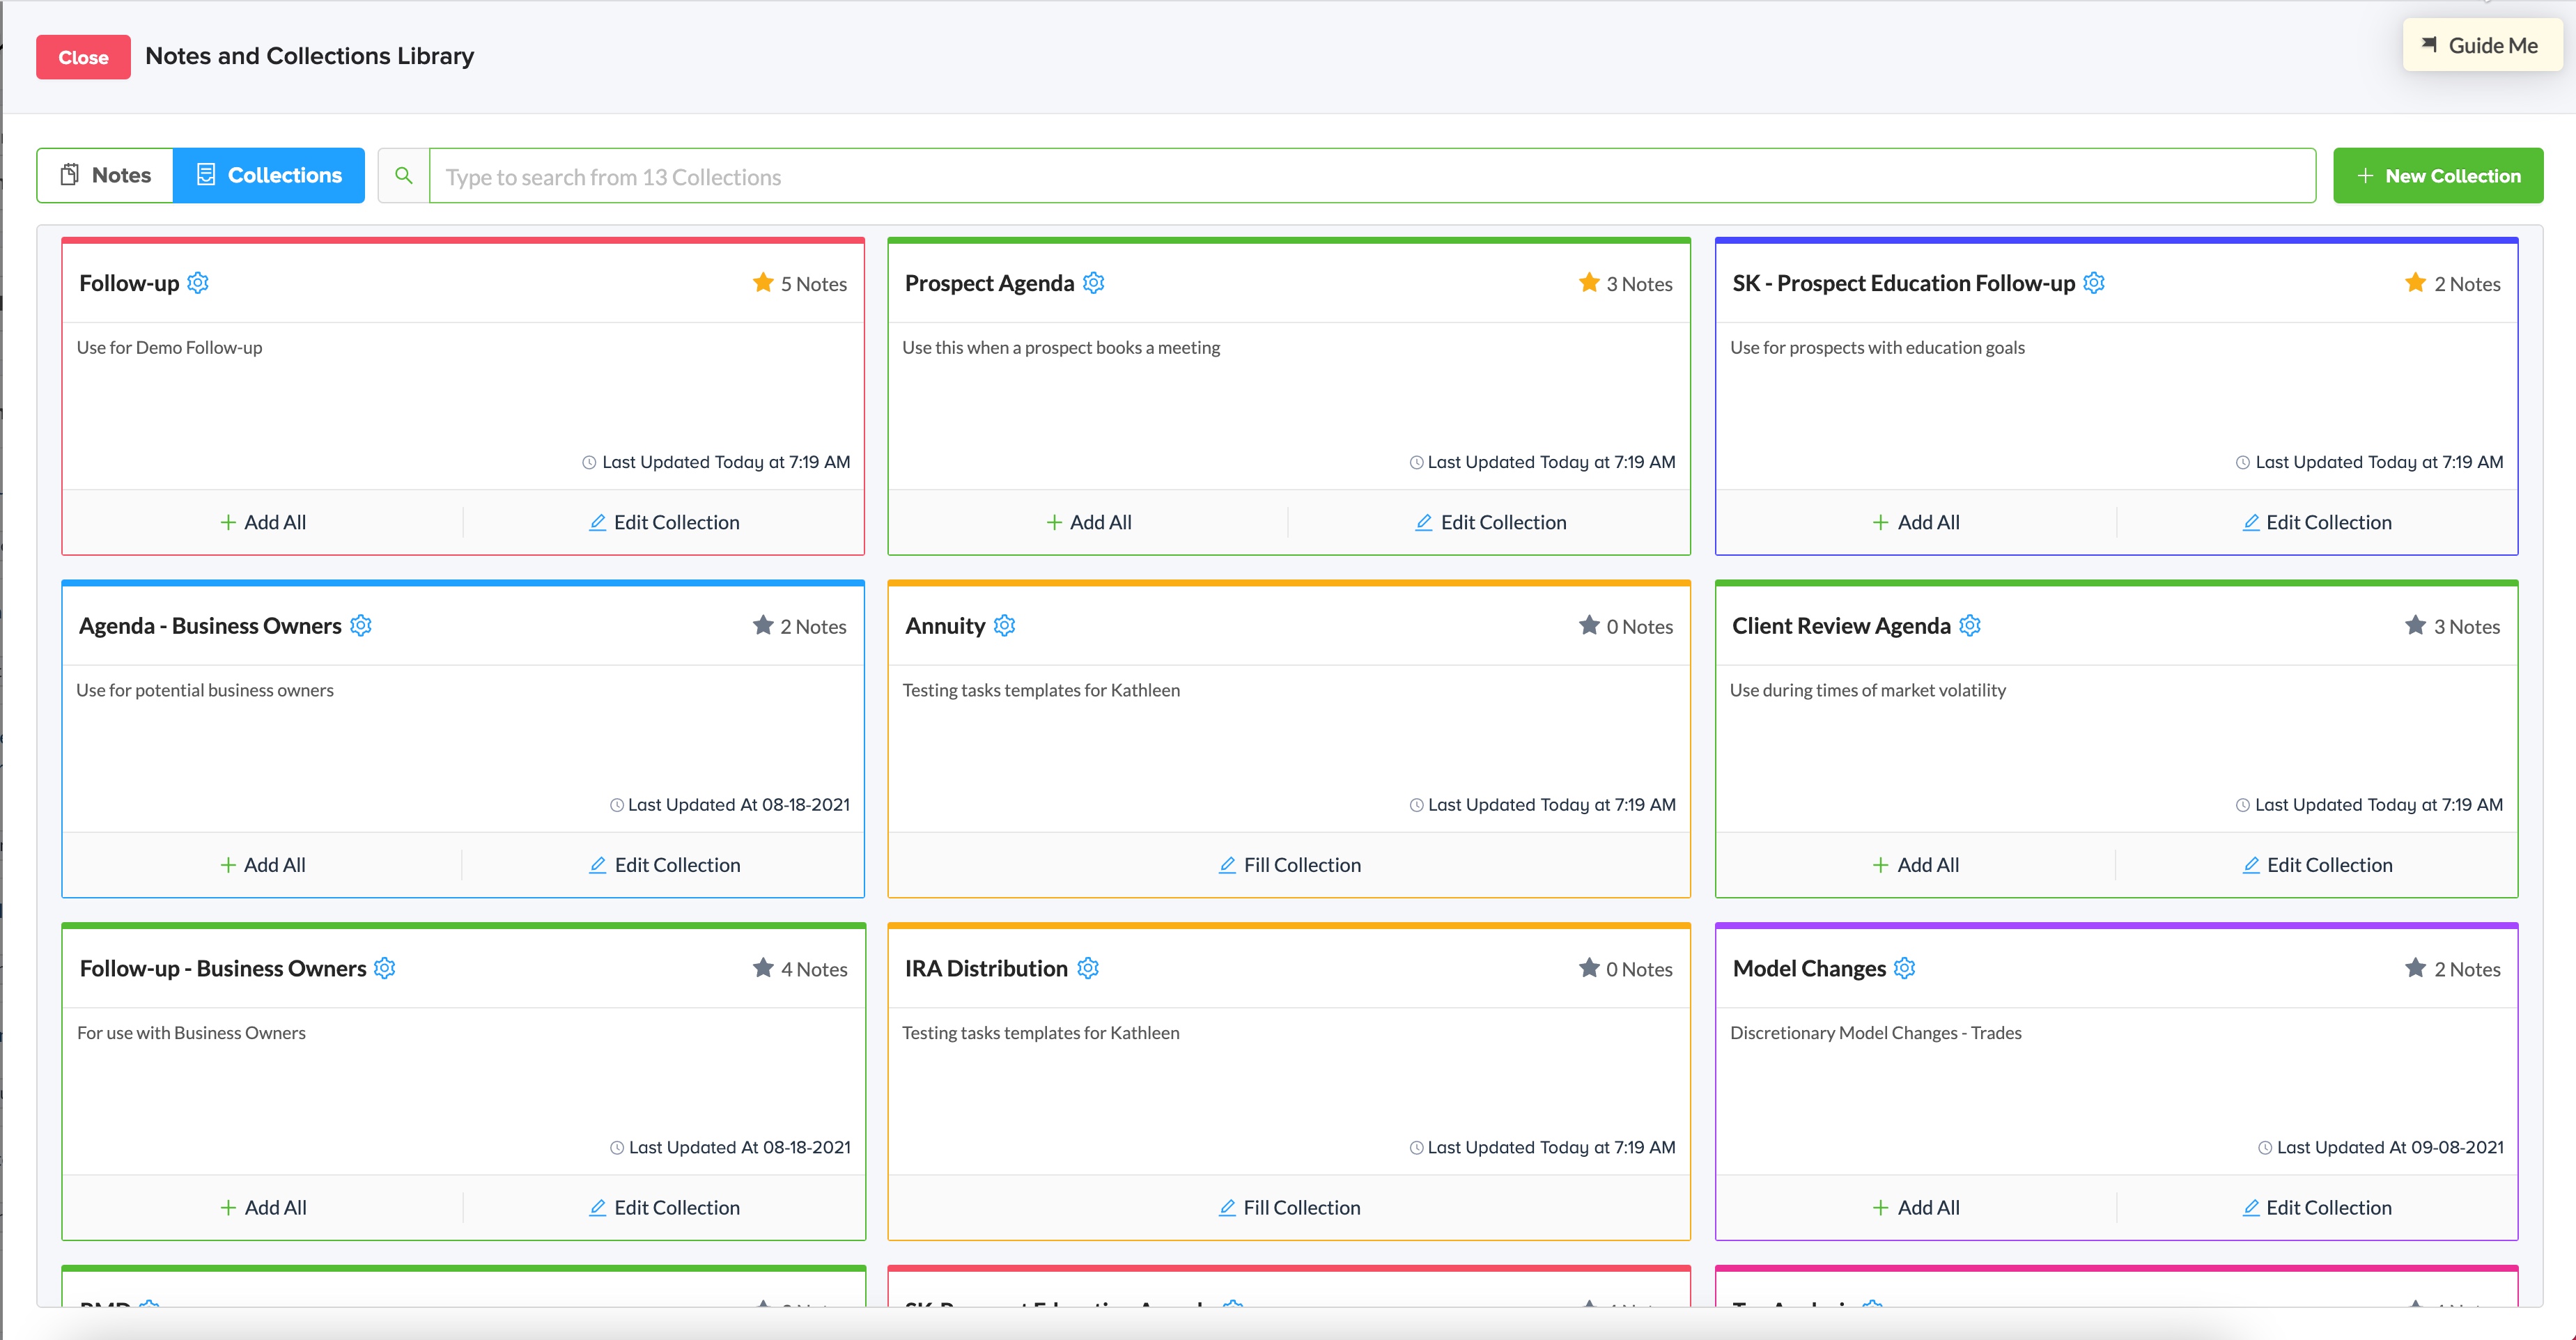Screen dimensions: 2576x1340
Task: Click gear icon beside Prospect Agenda
Action: (x=1094, y=283)
